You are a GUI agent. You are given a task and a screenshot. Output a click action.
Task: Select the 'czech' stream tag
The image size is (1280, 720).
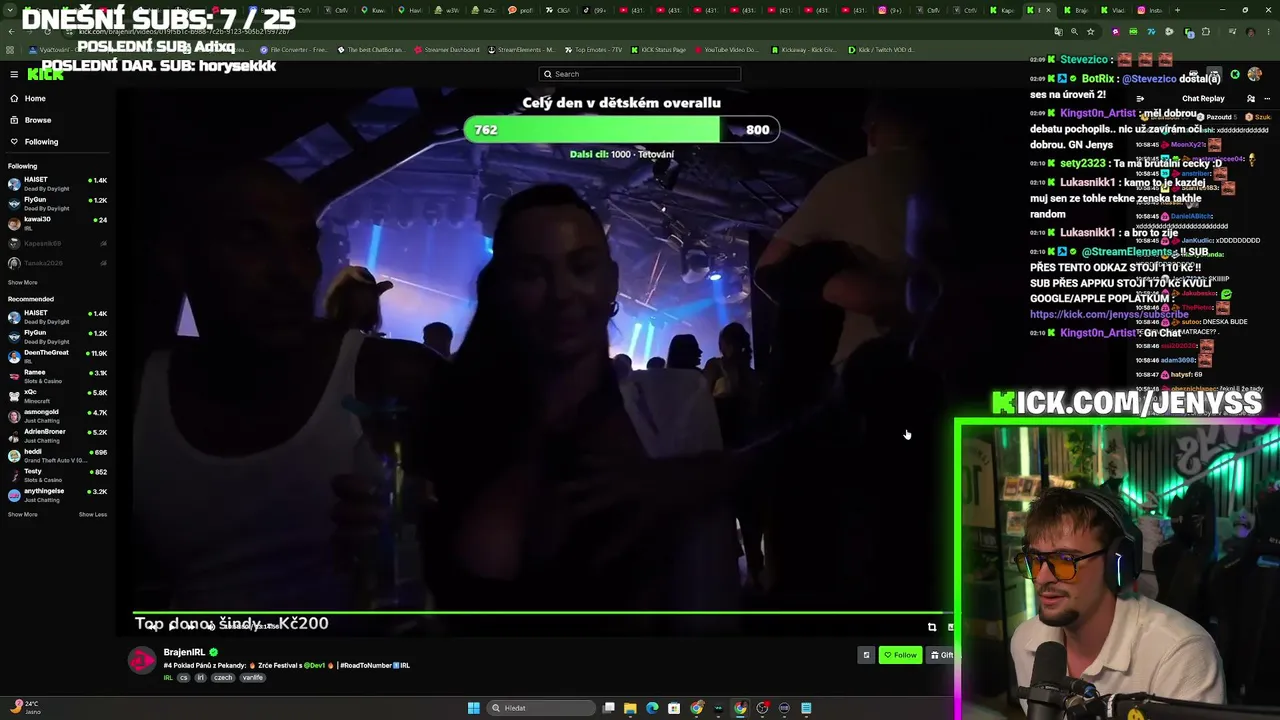tap(223, 678)
